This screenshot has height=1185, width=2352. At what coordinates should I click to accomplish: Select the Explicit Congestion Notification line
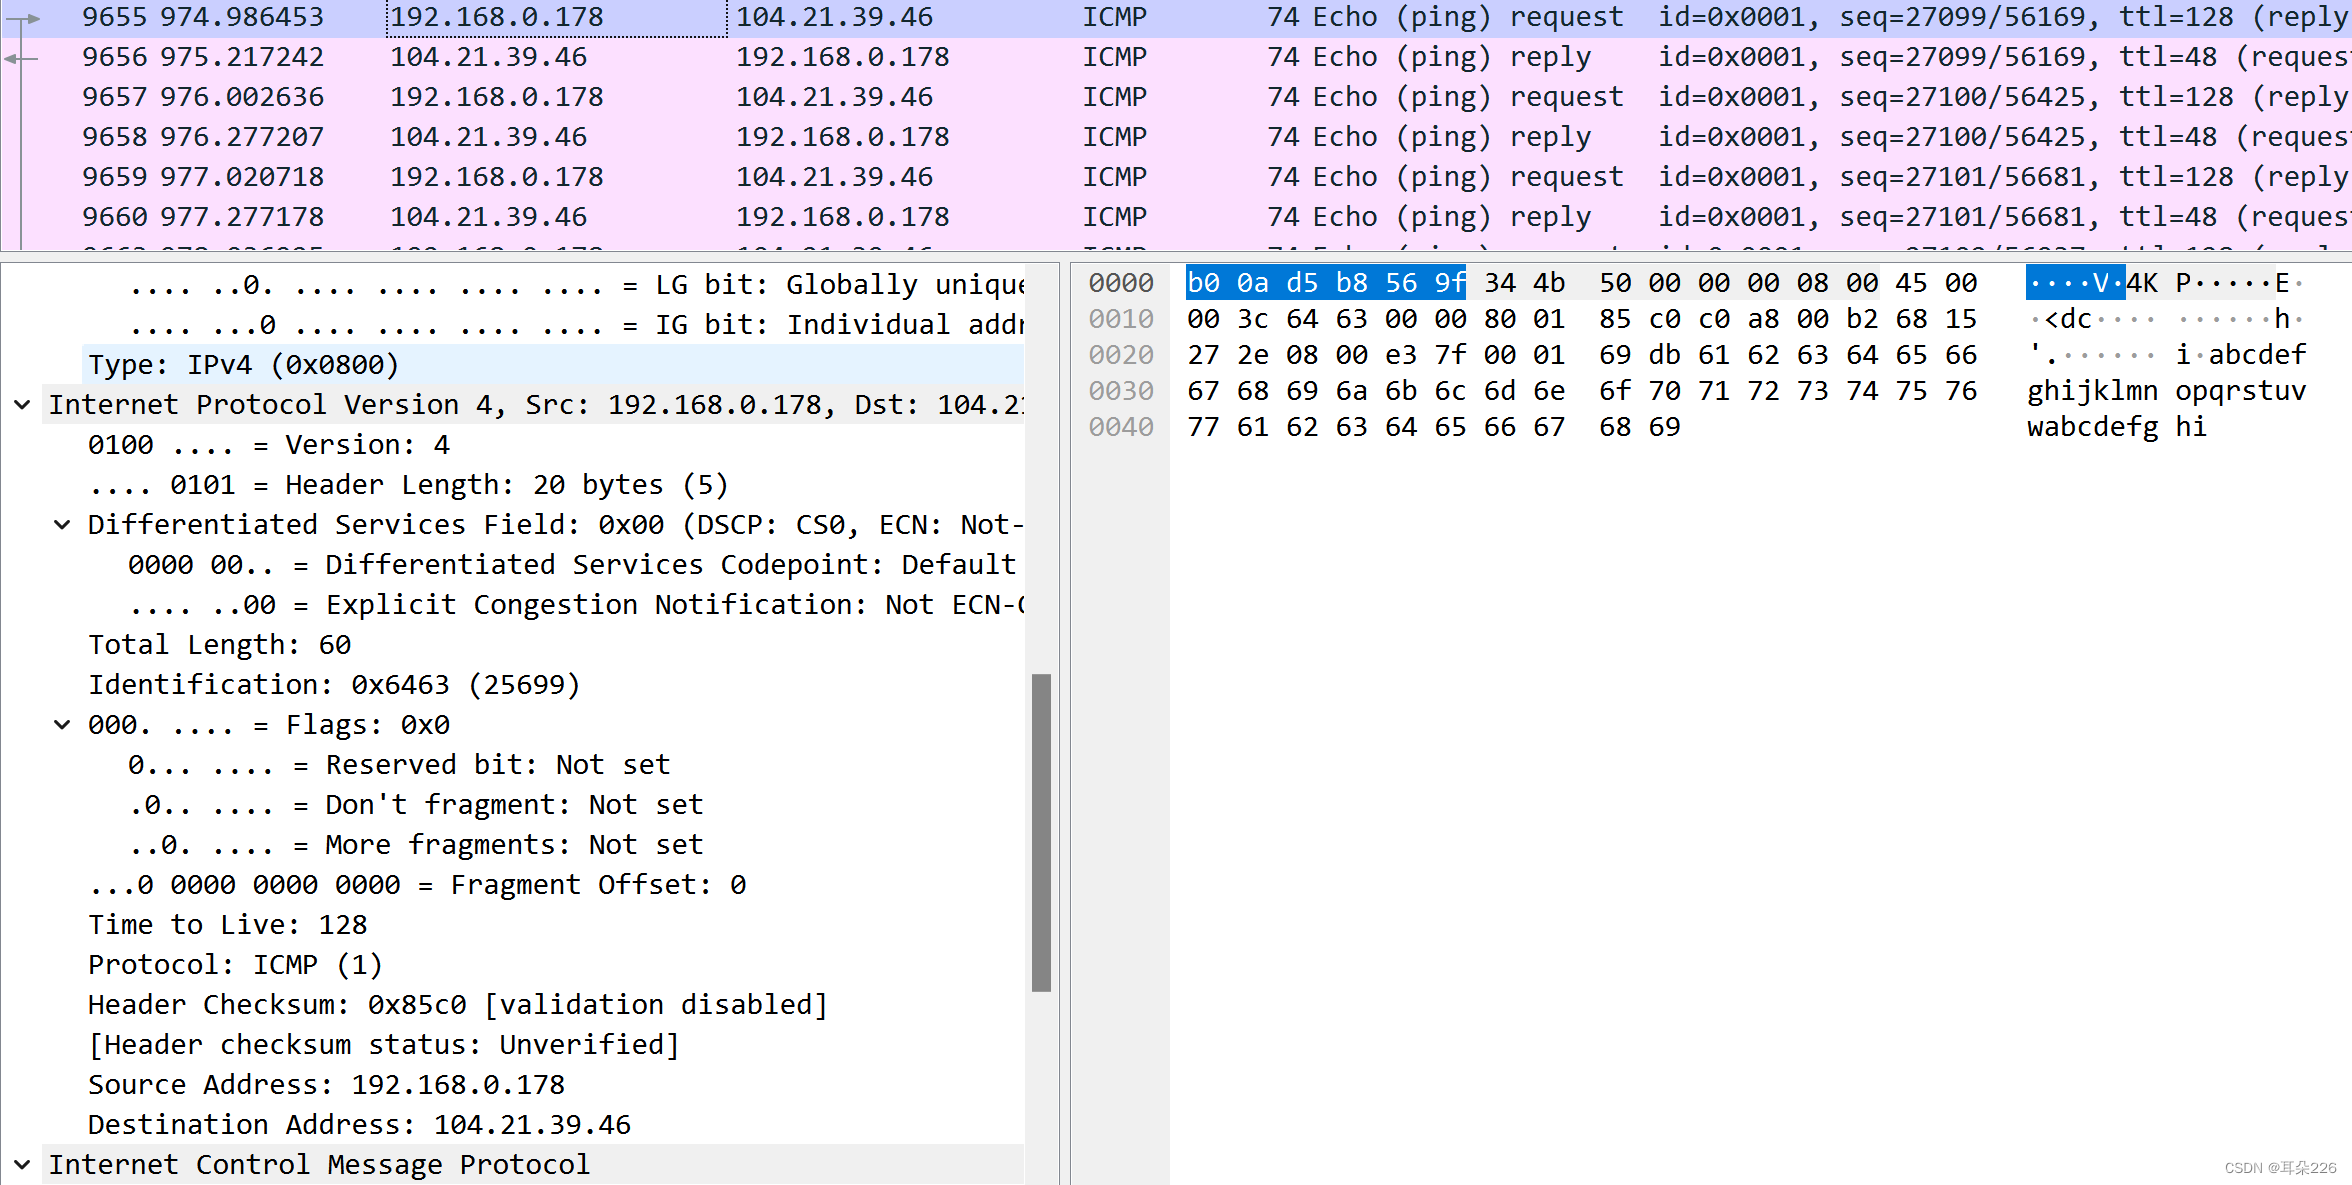pos(575,605)
